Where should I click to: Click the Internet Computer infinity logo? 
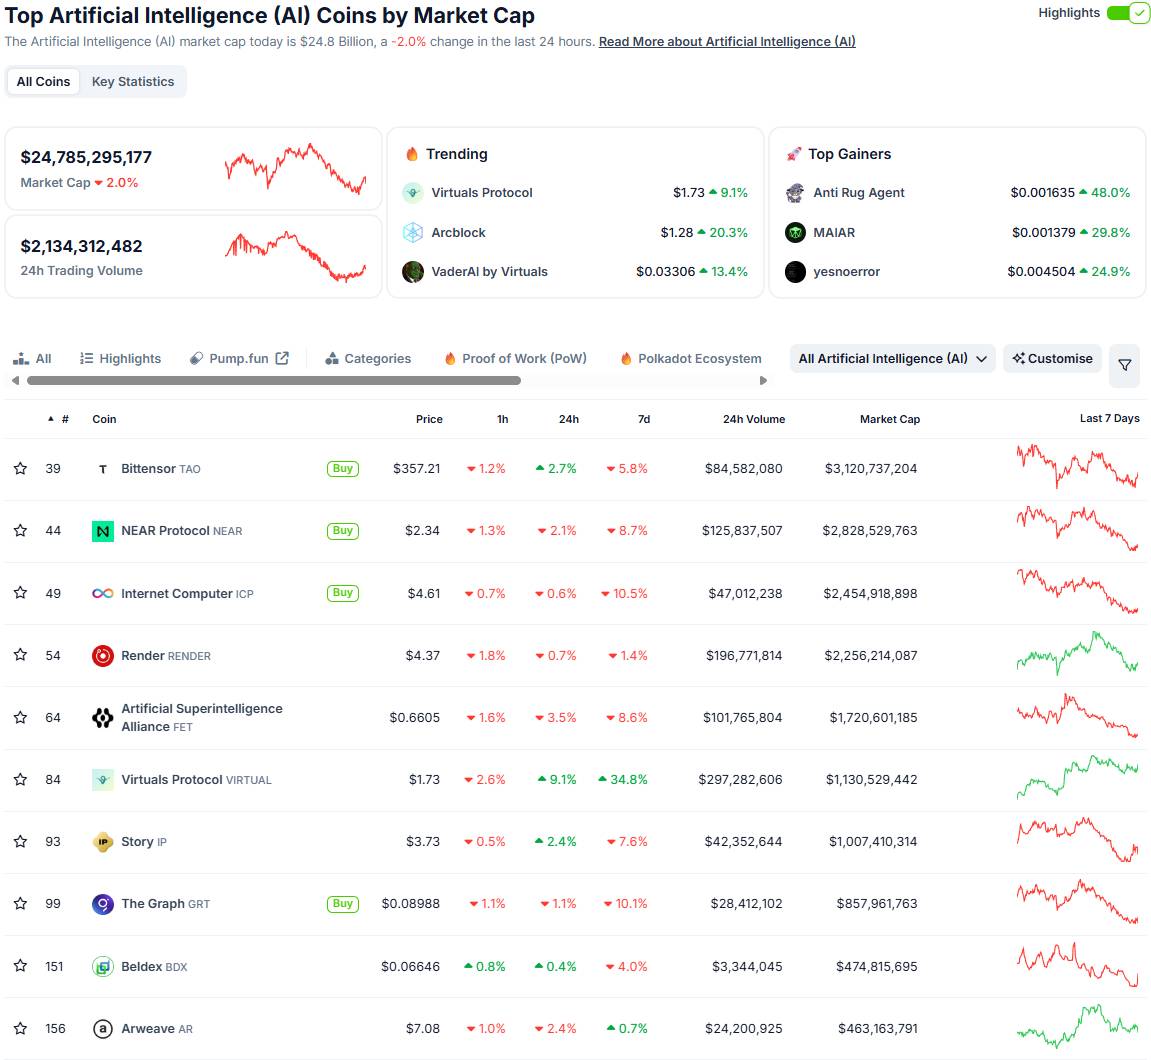coord(103,593)
